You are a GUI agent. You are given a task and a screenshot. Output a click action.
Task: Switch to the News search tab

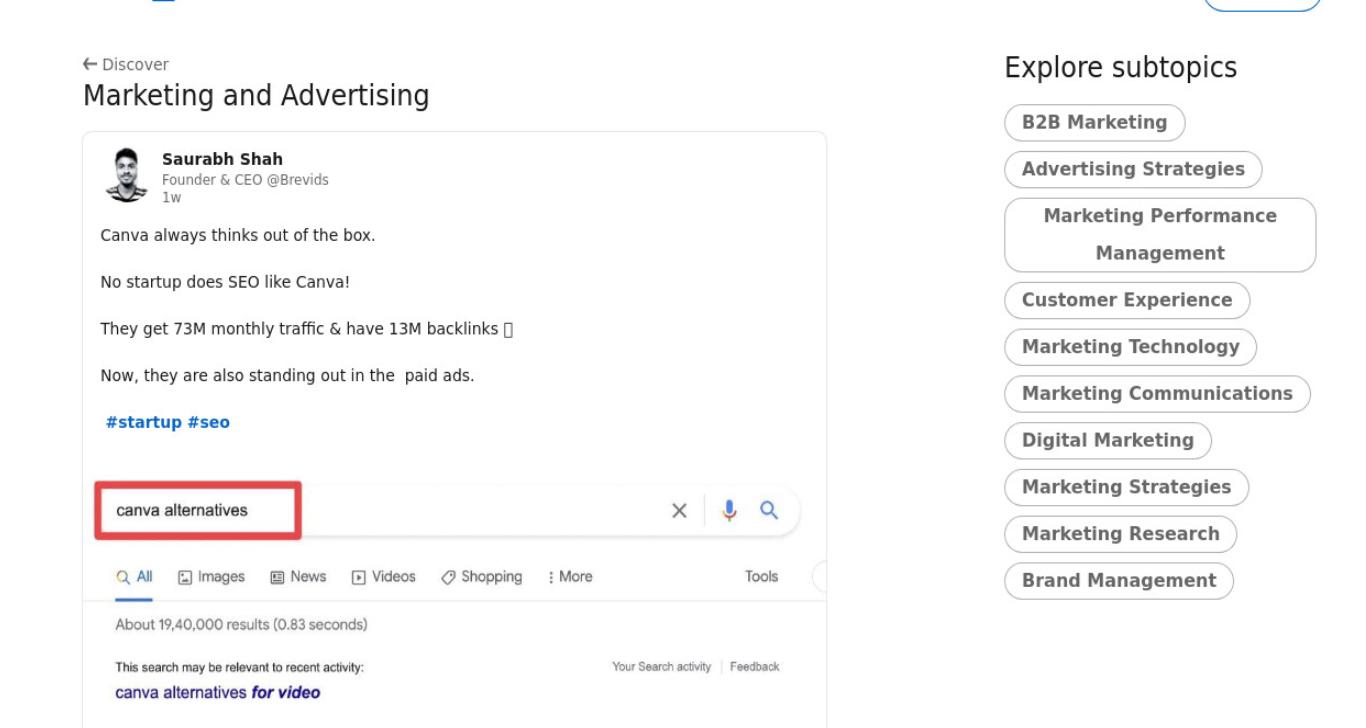point(298,577)
